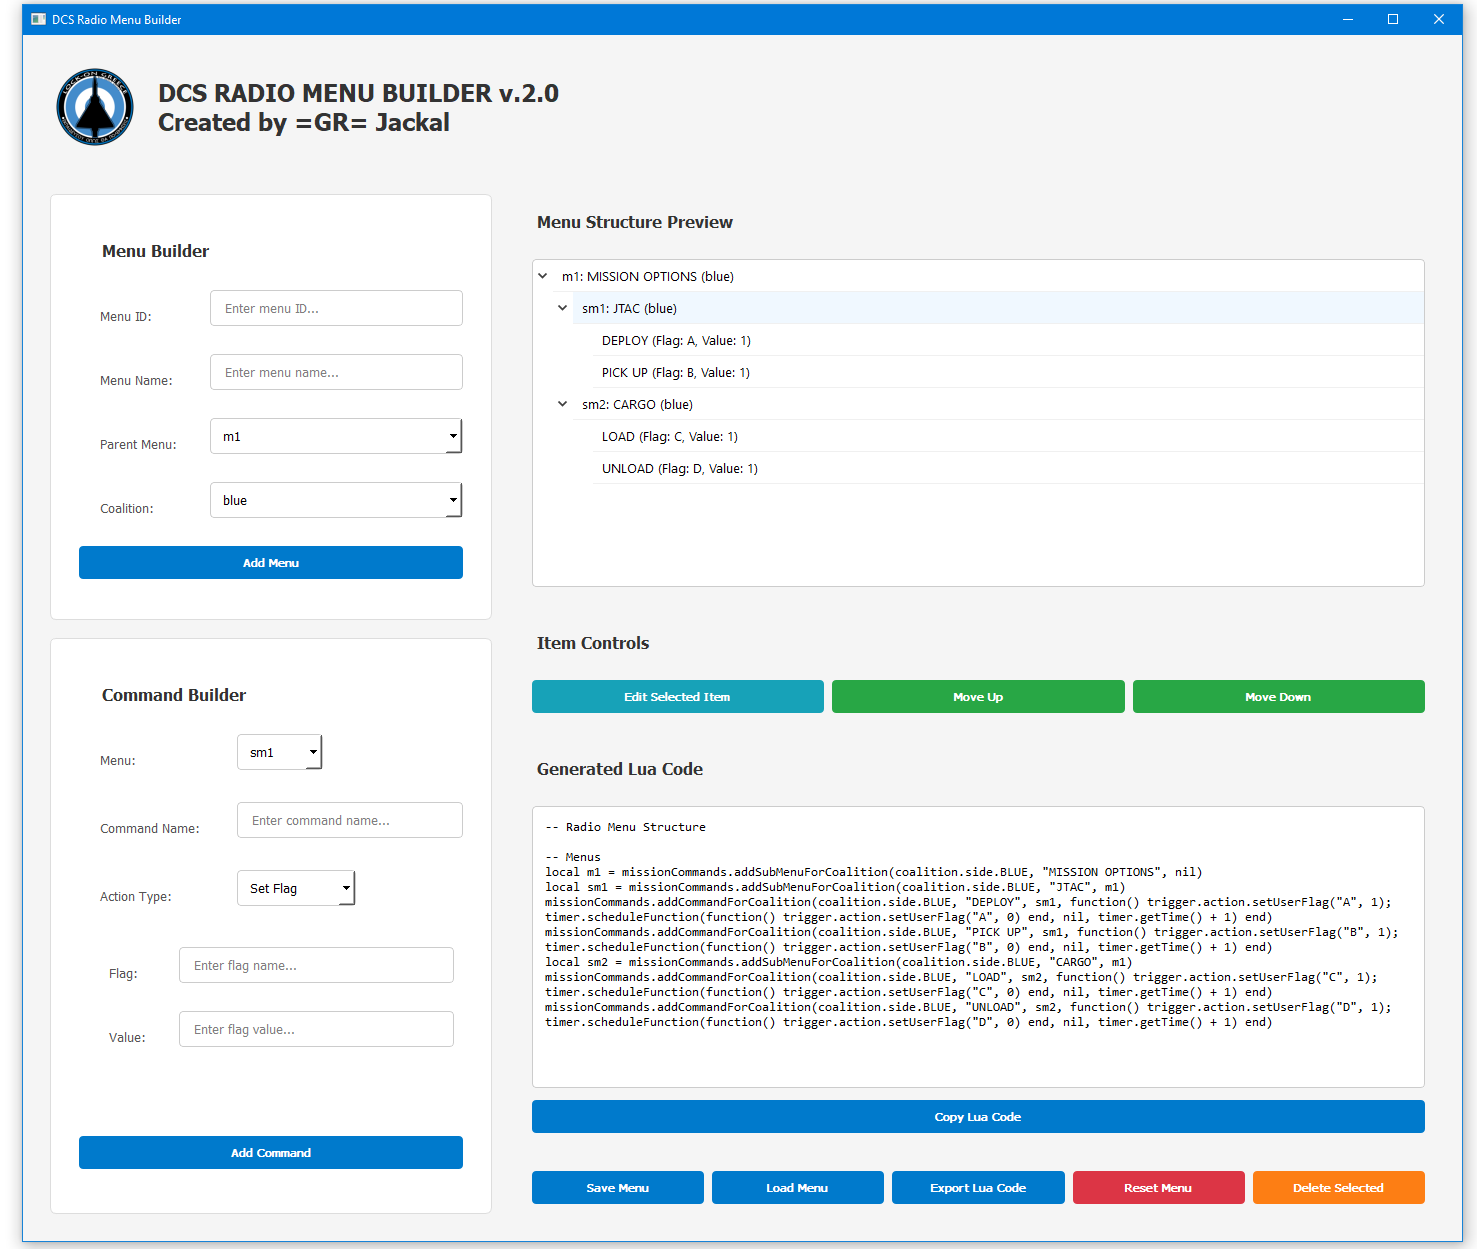1477x1249 pixels.
Task: Click the orange Delete Selected button
Action: (x=1338, y=1188)
